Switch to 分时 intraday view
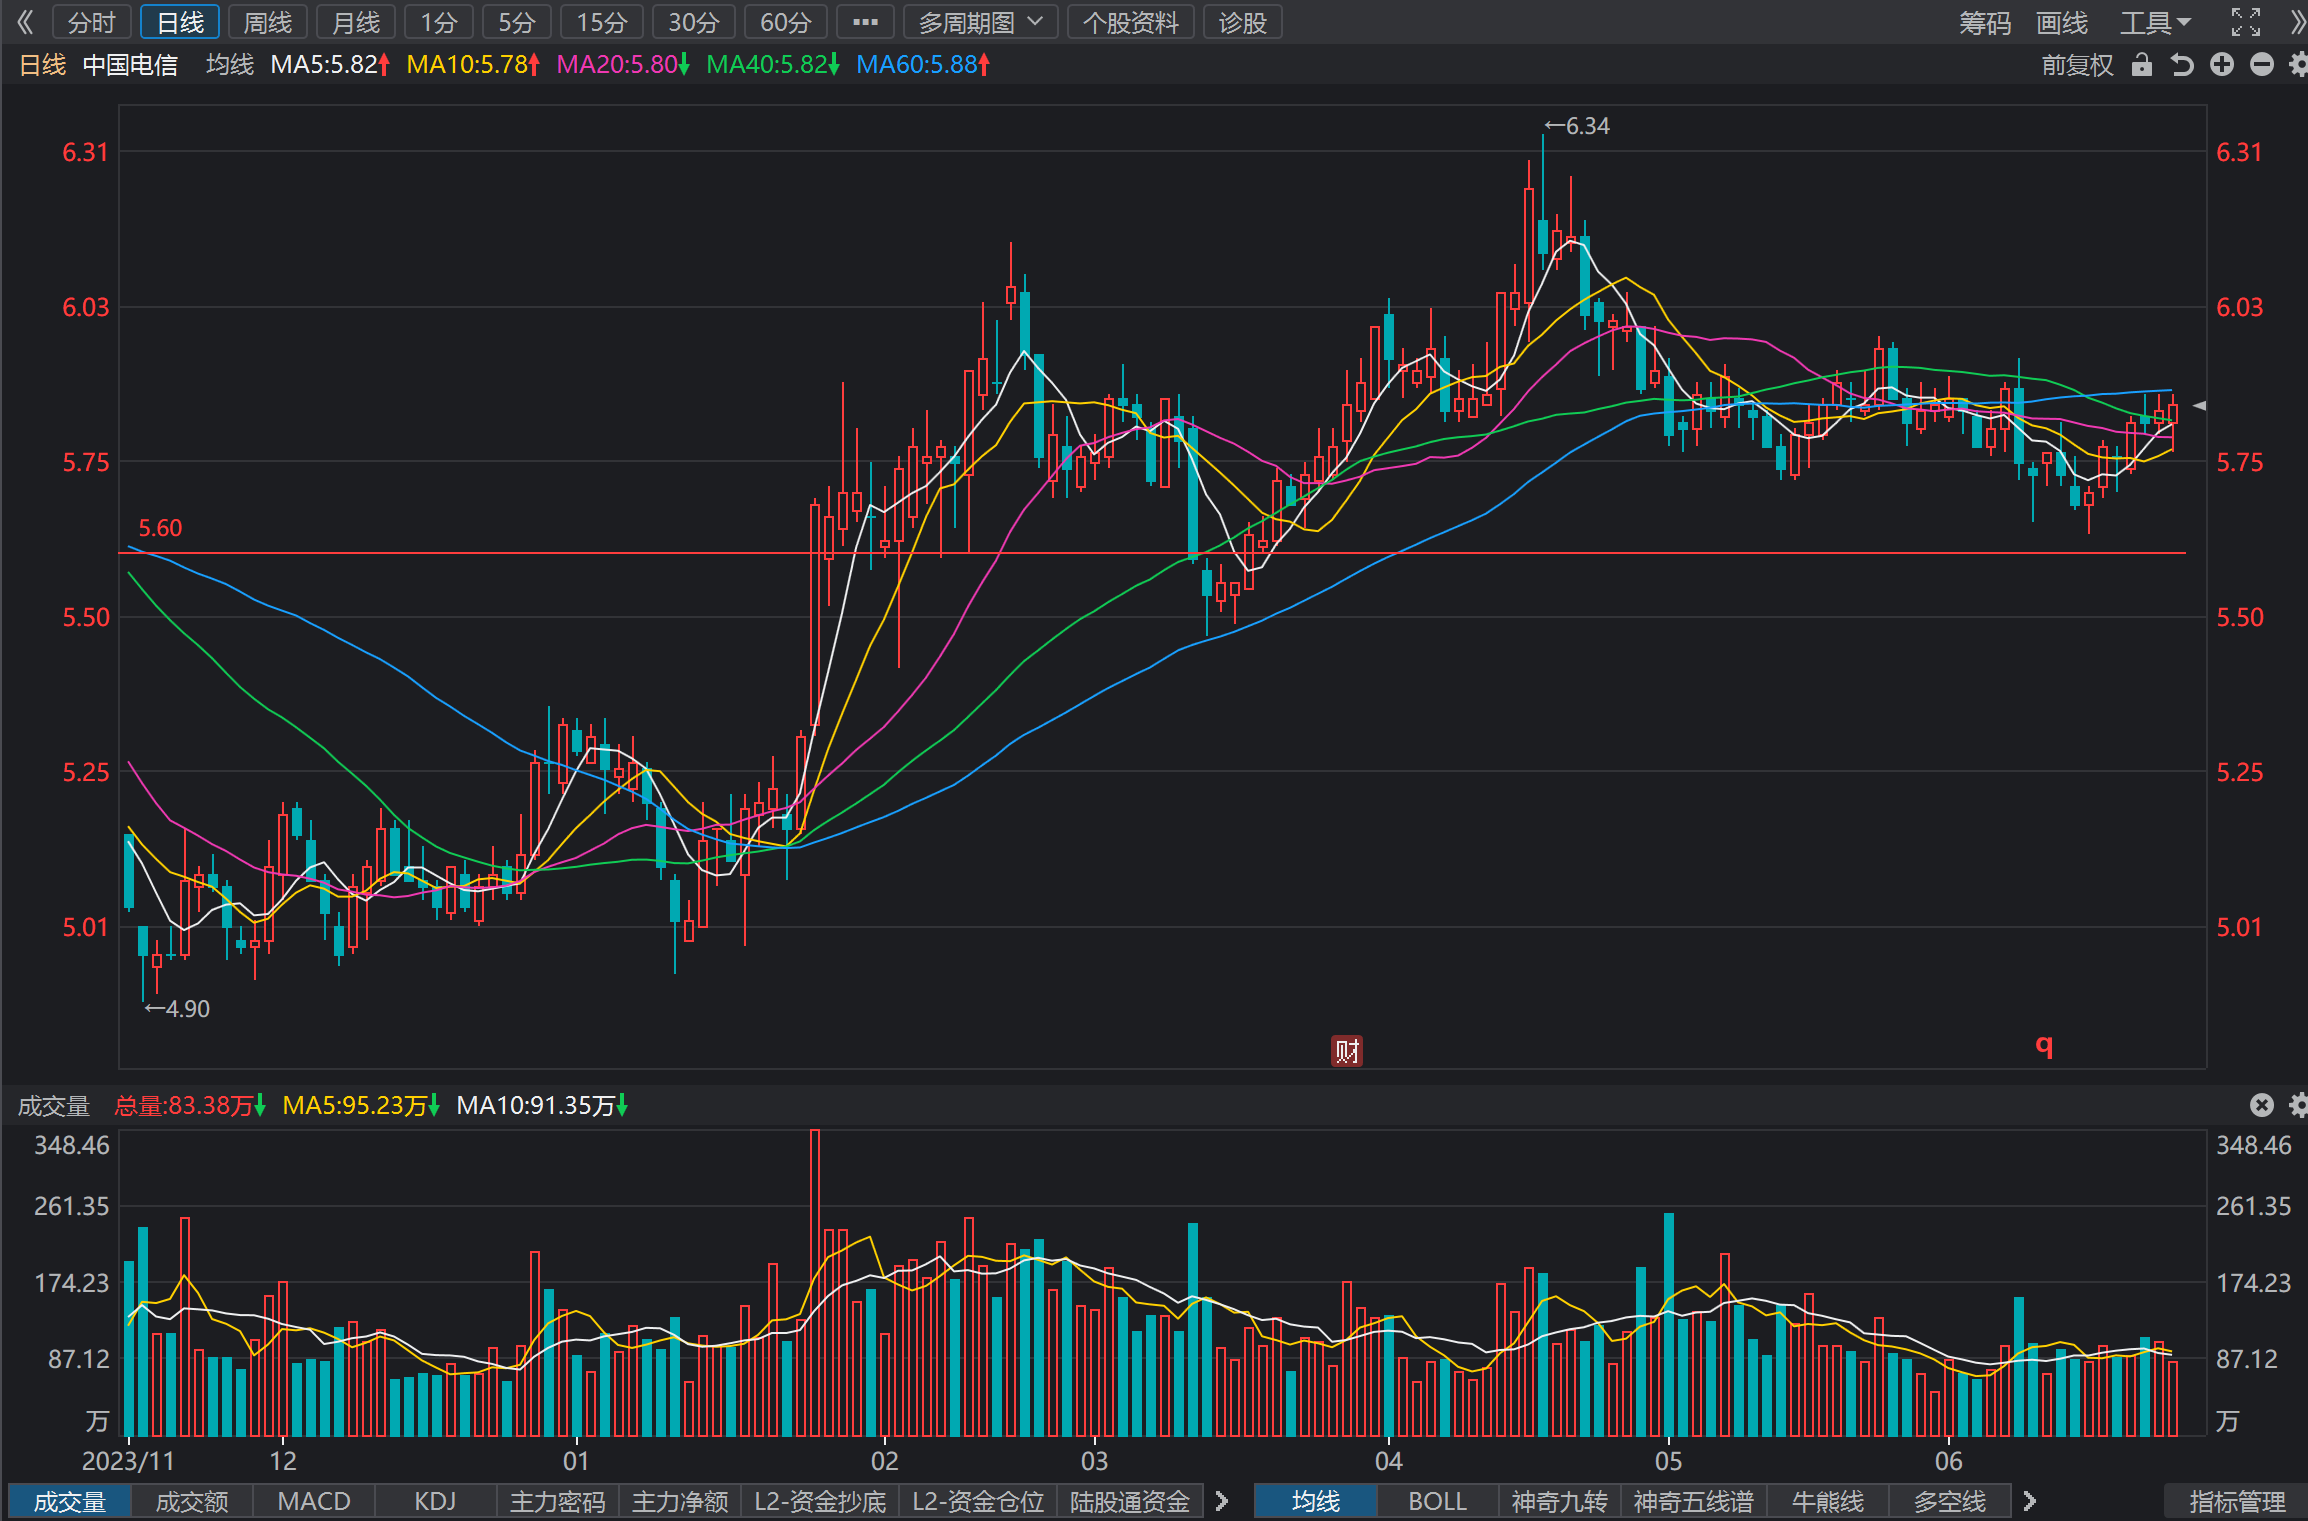 (92, 22)
